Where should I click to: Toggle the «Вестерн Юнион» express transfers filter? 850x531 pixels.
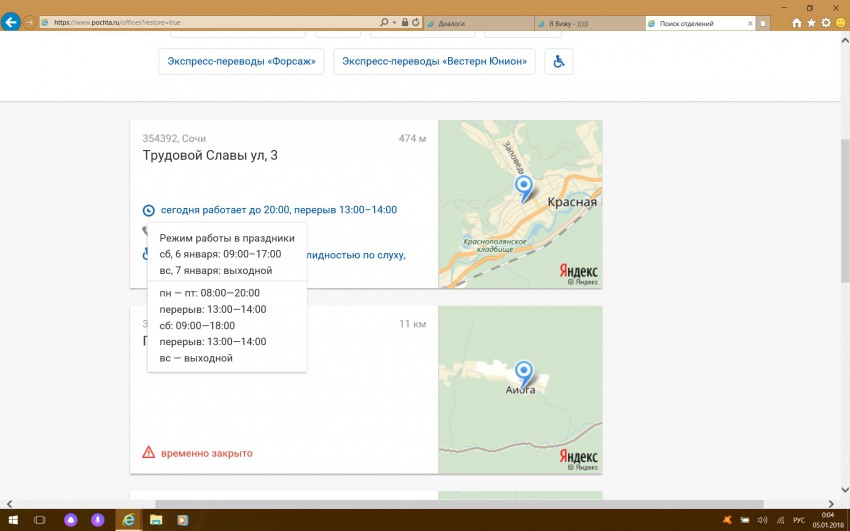click(x=434, y=61)
